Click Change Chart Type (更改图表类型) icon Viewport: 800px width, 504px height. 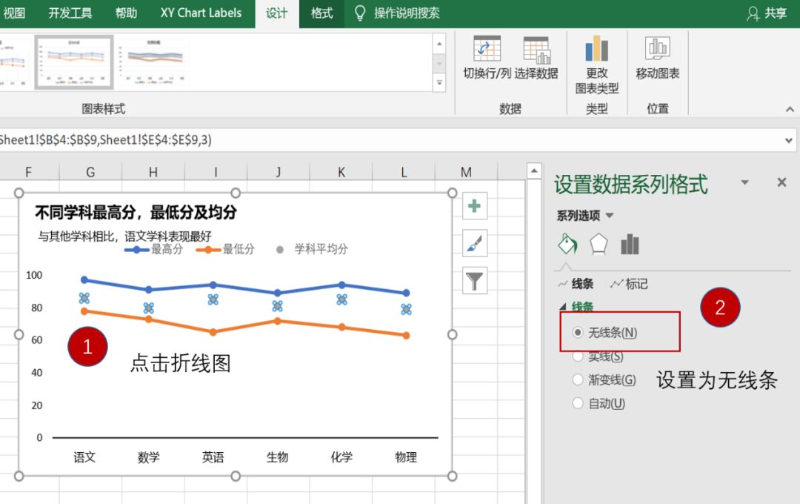point(597,50)
